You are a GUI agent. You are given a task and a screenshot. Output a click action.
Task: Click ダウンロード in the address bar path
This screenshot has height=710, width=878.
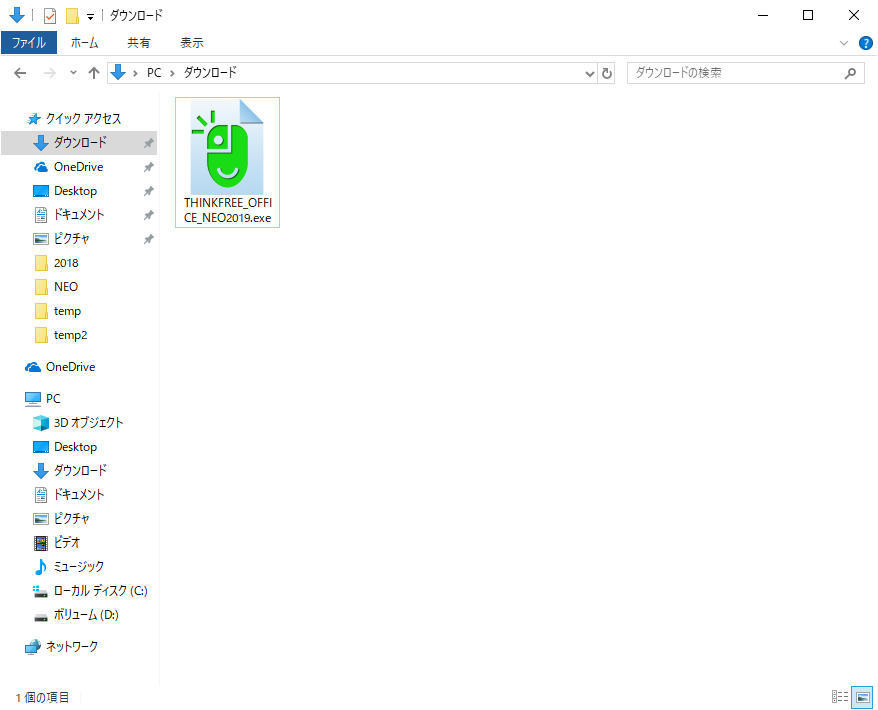(211, 73)
